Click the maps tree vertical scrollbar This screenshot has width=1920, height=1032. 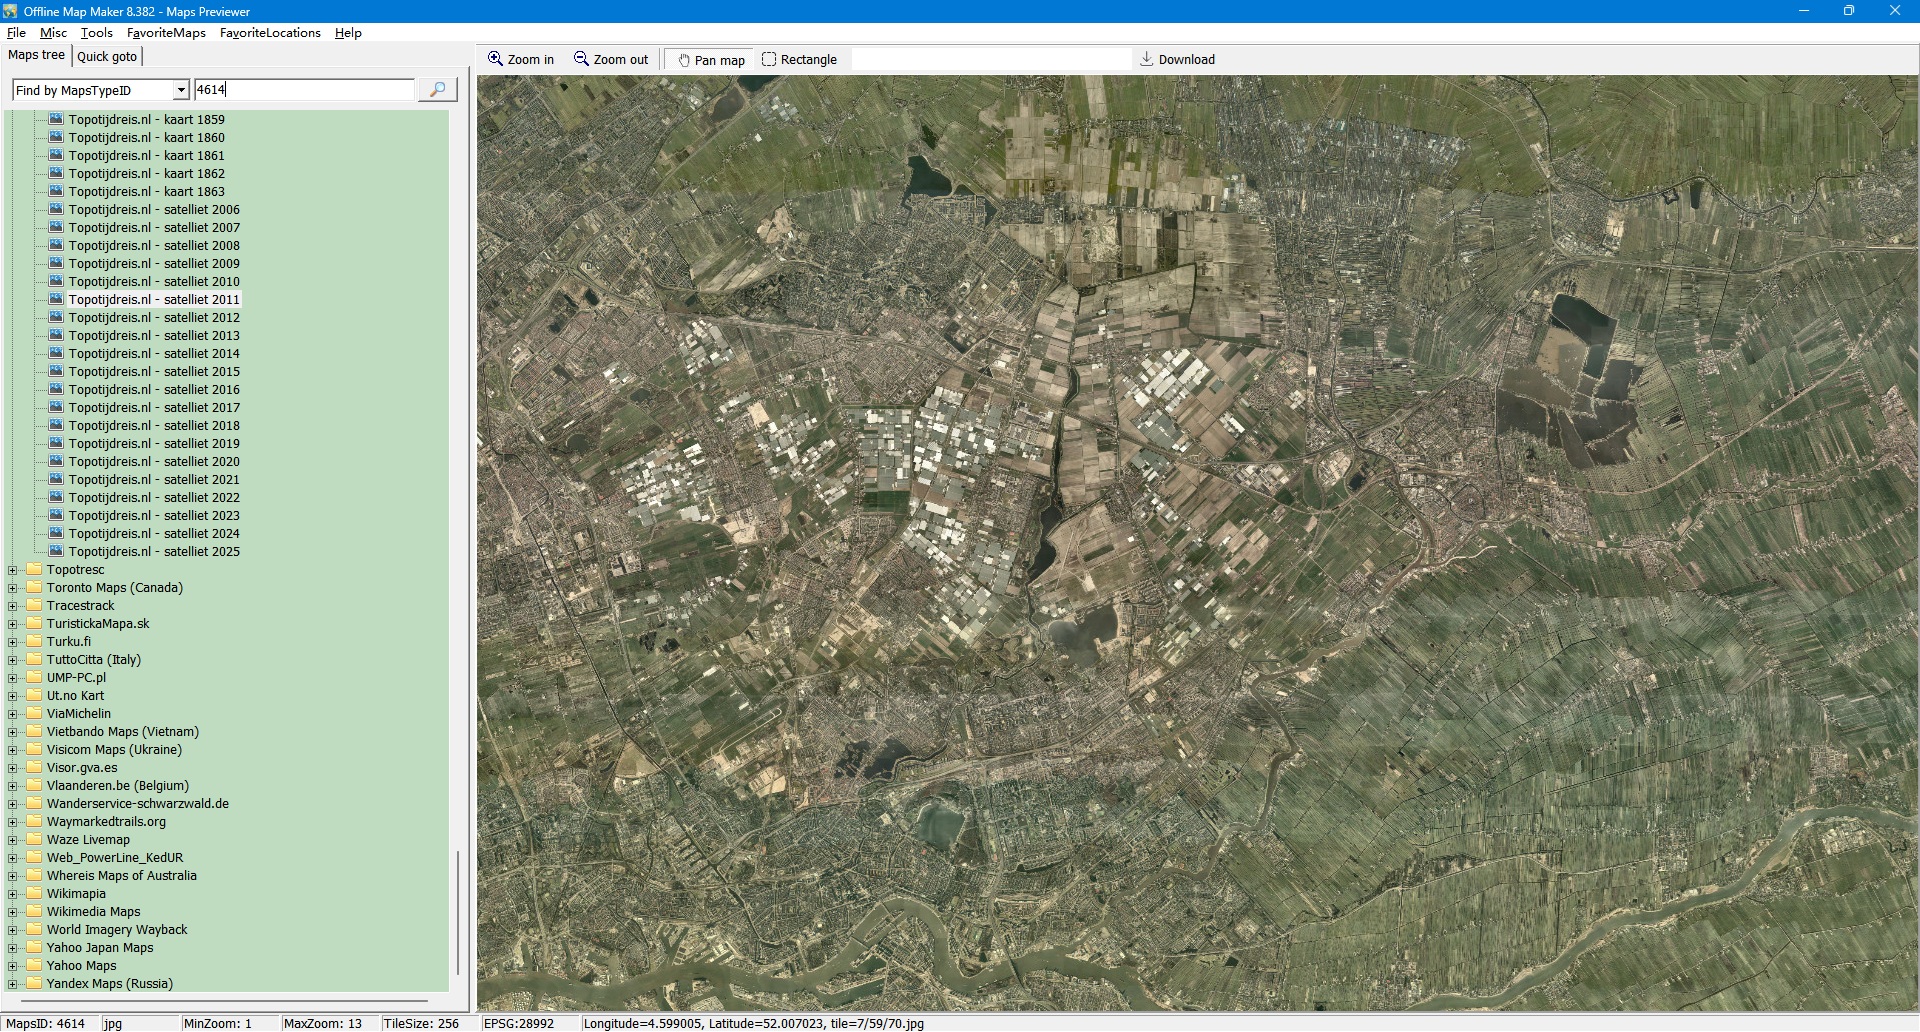[x=458, y=910]
